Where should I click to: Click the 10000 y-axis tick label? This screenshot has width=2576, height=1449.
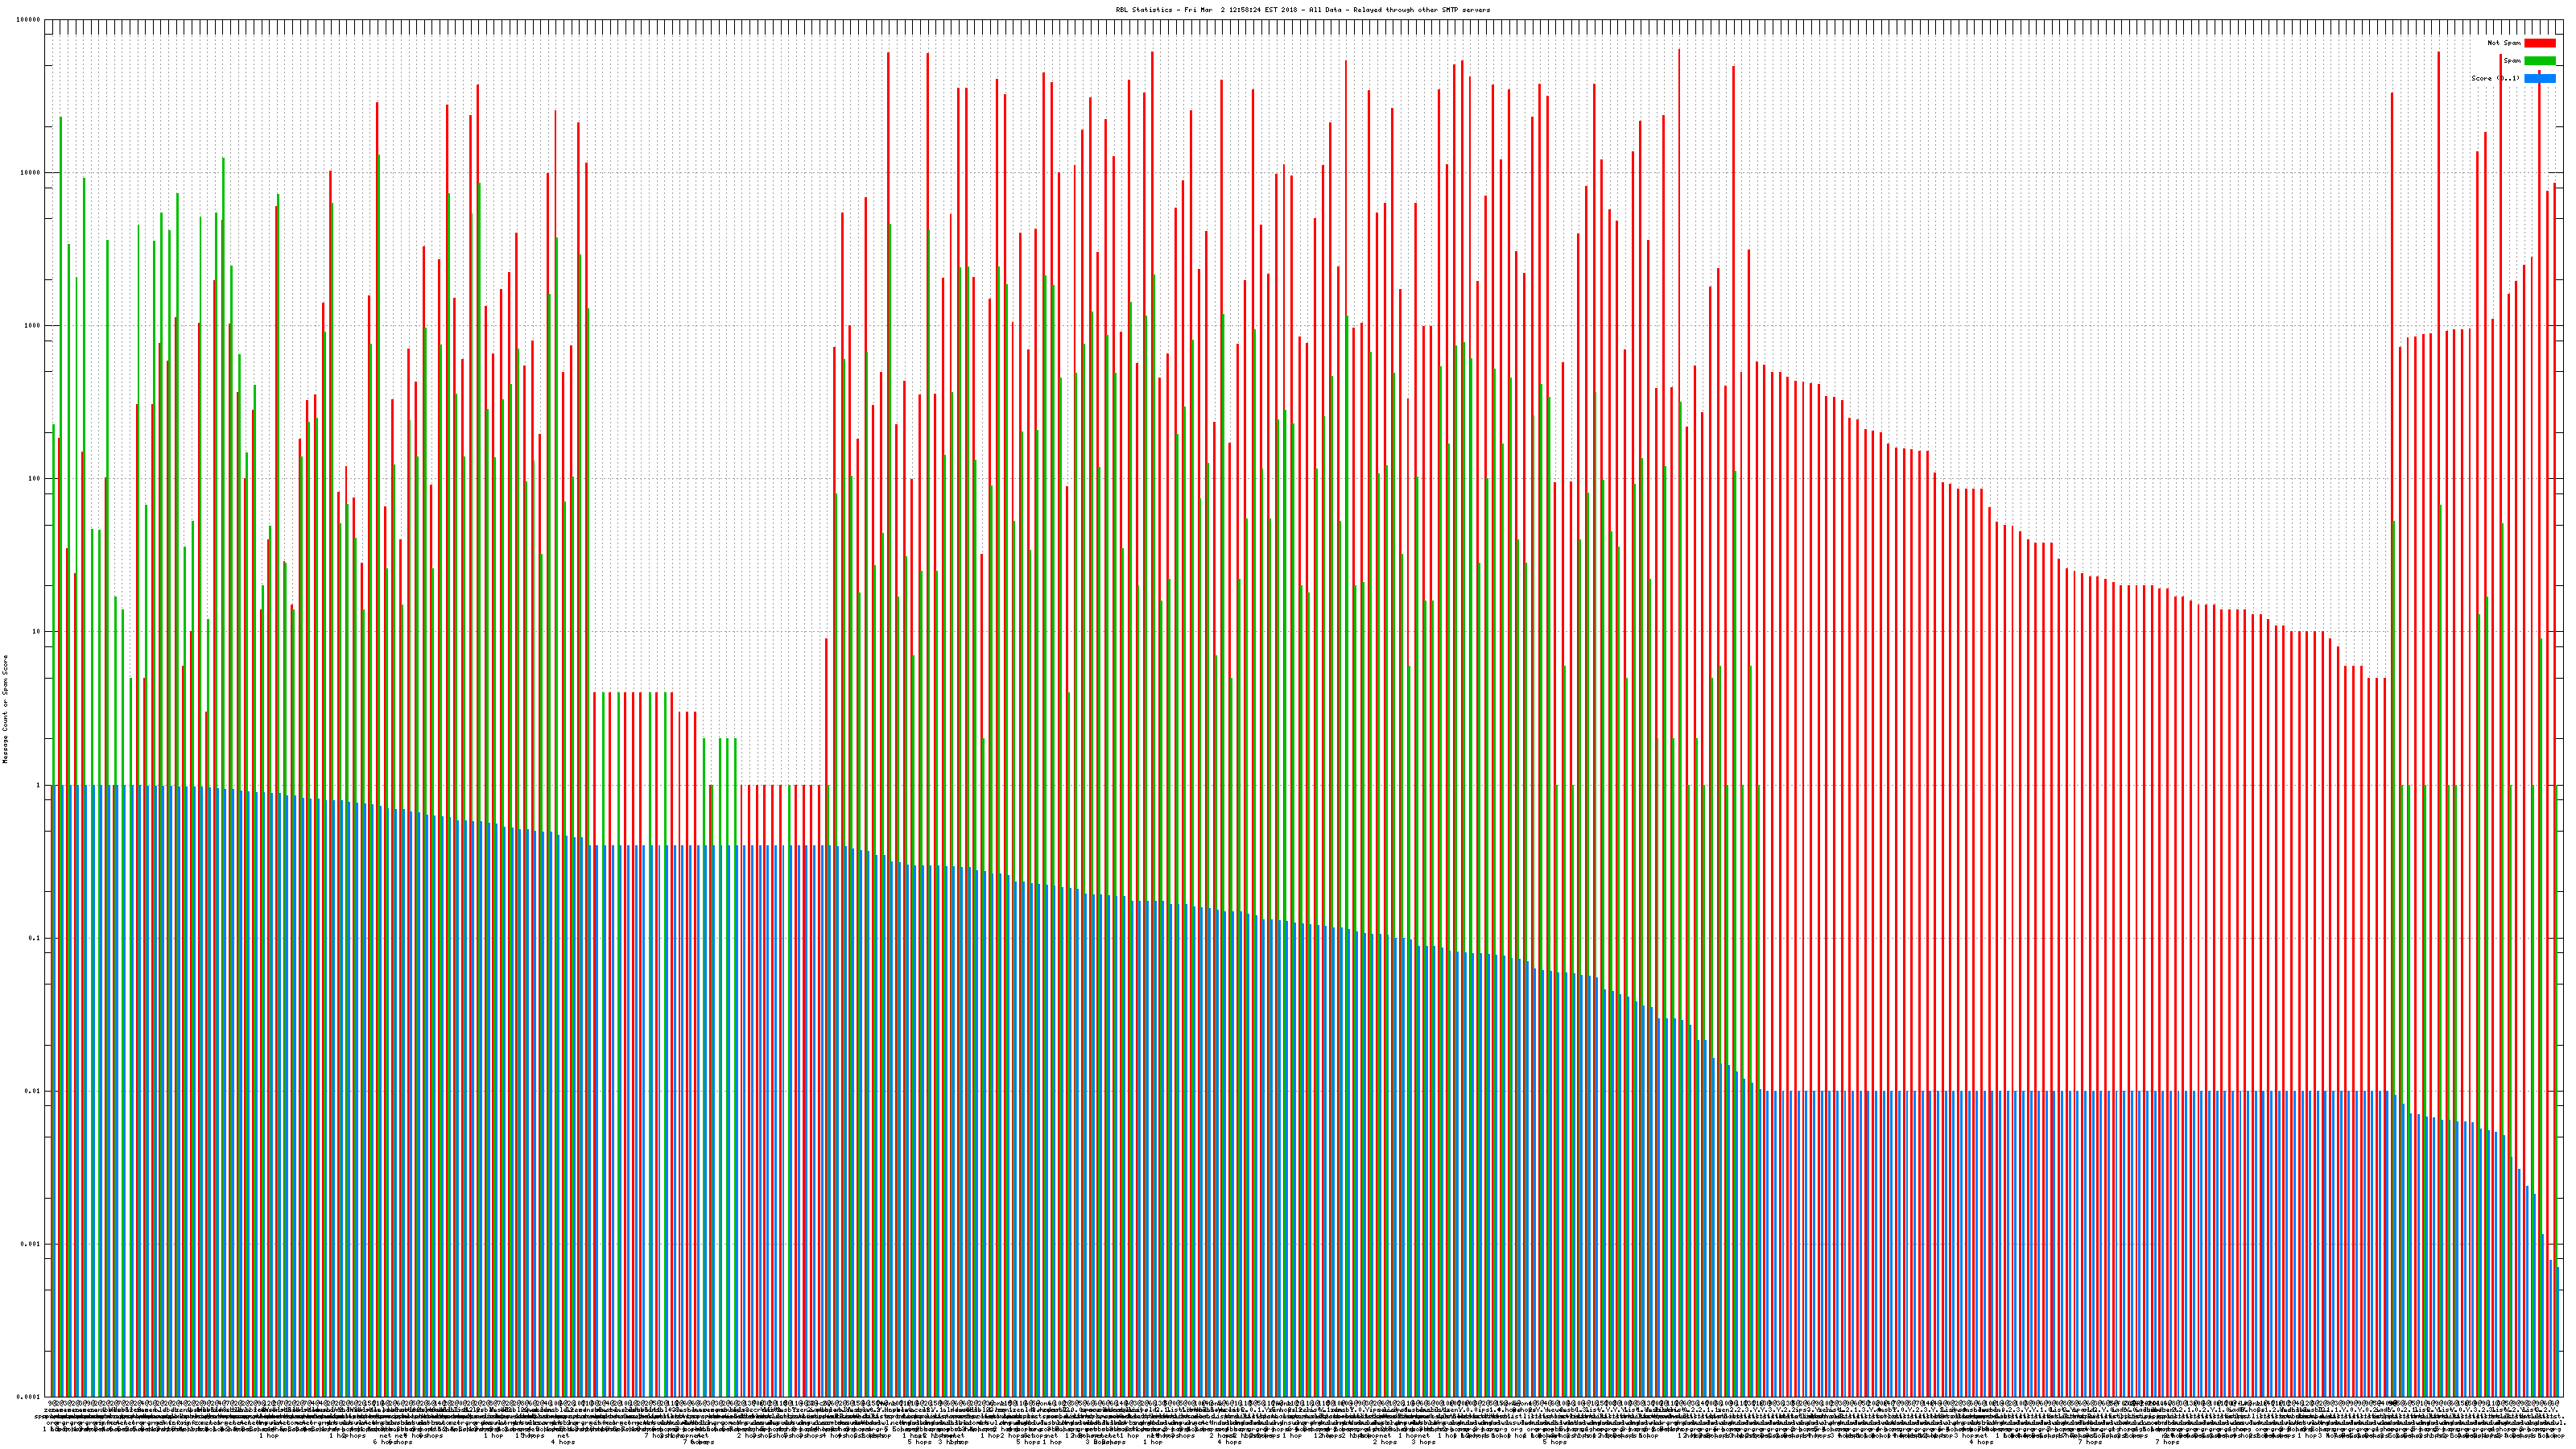point(31,173)
